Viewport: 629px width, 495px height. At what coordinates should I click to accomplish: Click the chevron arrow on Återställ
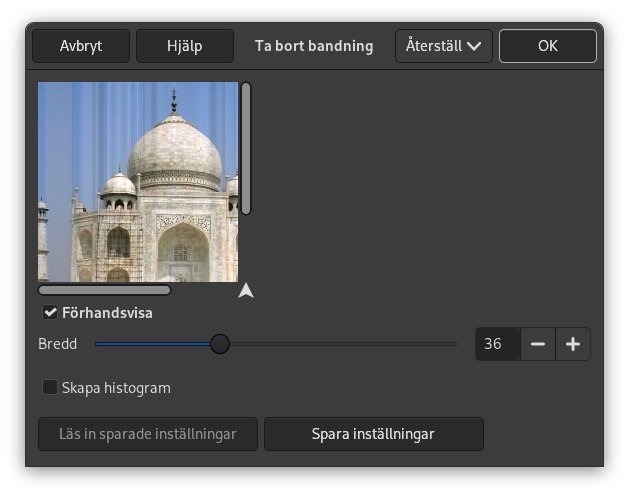(x=474, y=46)
